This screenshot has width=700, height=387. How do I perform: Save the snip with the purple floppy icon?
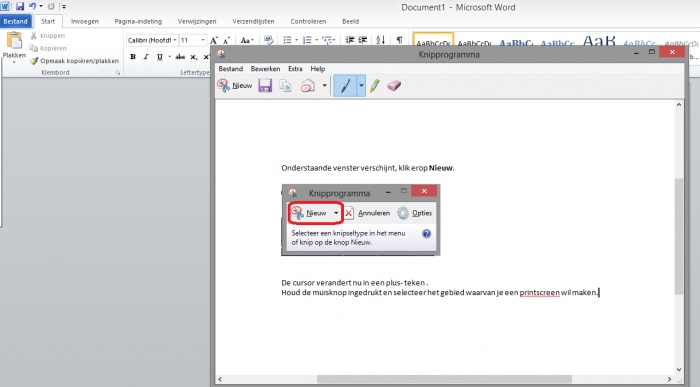tap(265, 85)
